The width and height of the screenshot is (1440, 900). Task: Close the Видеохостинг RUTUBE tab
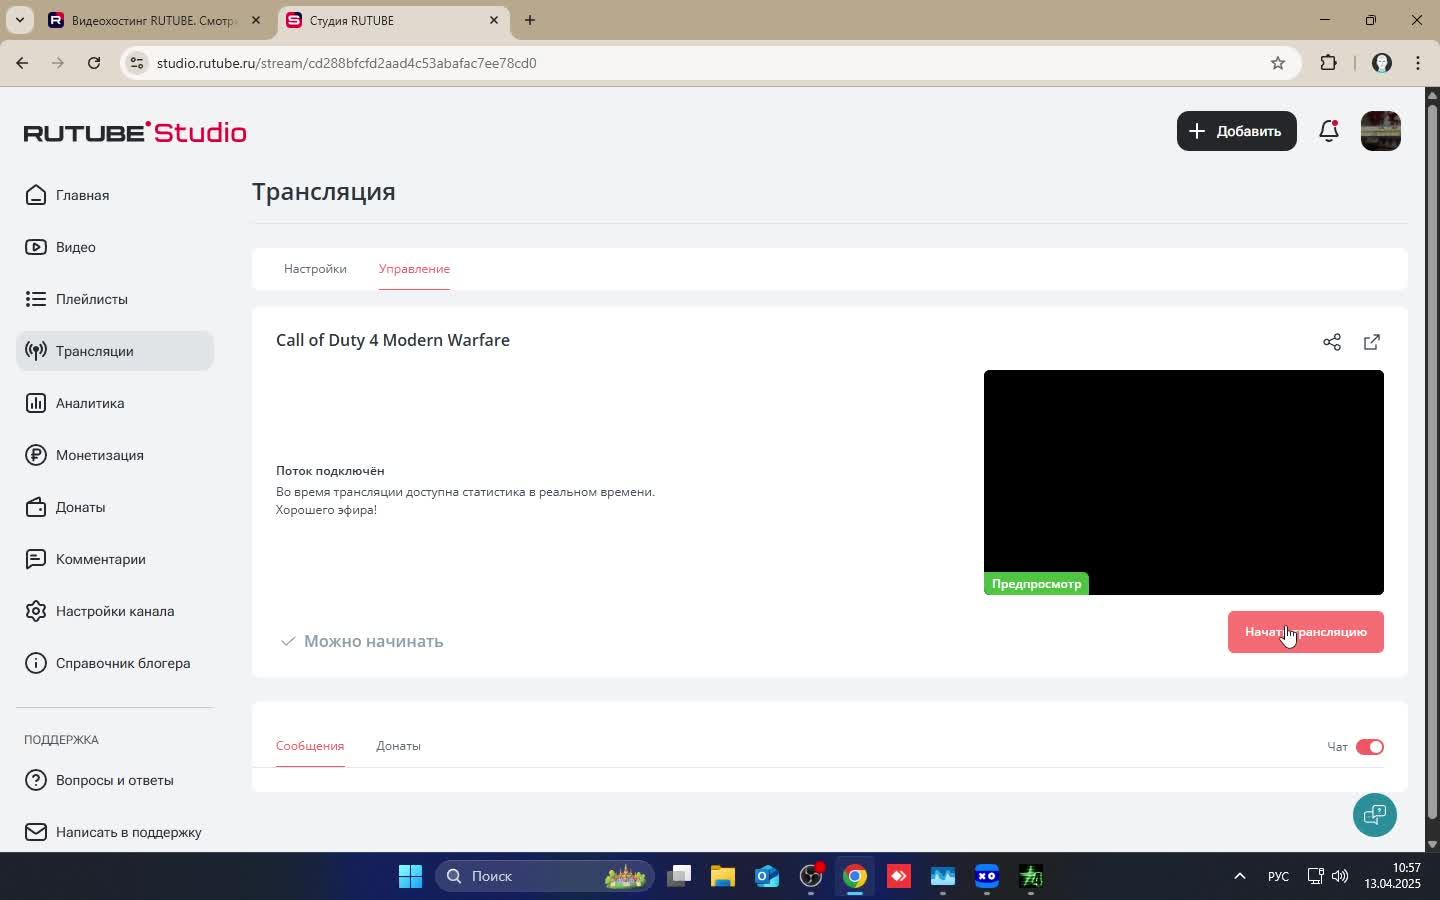click(x=256, y=20)
